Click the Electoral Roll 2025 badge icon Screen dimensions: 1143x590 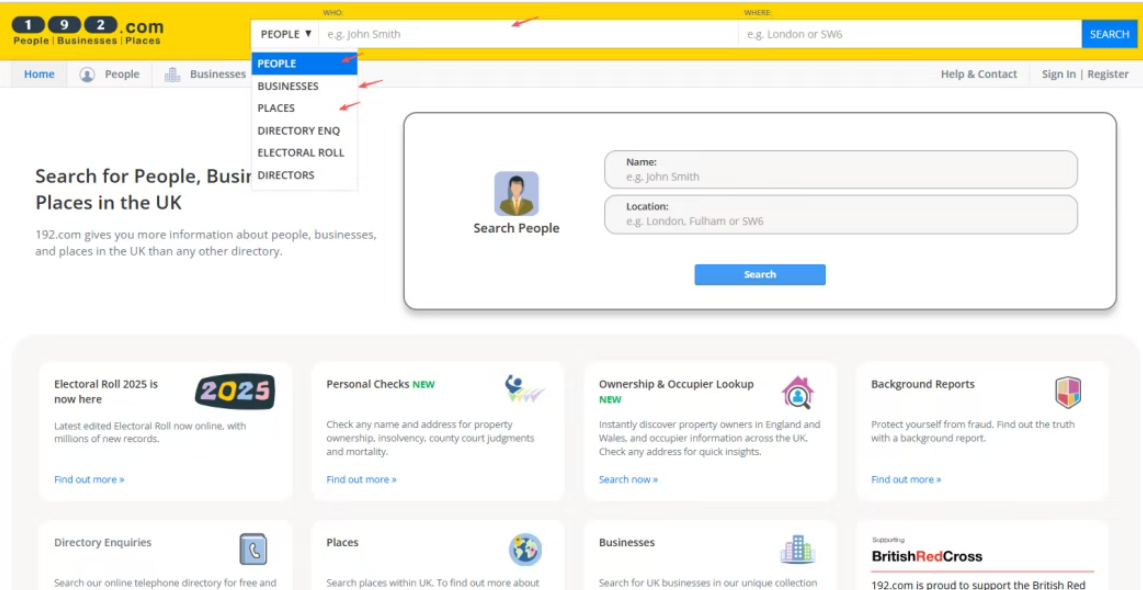235,392
